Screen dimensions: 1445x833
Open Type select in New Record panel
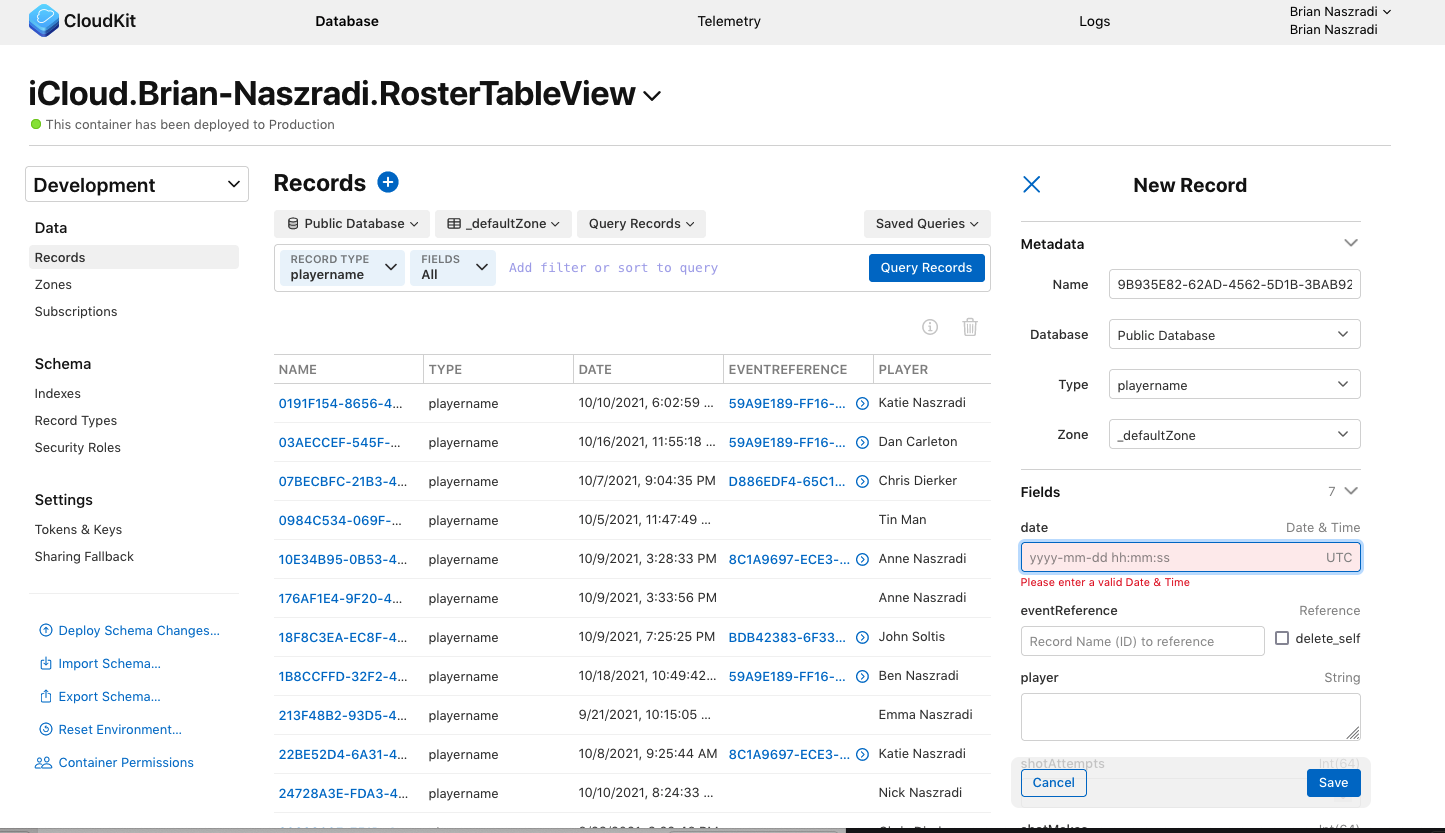1235,385
